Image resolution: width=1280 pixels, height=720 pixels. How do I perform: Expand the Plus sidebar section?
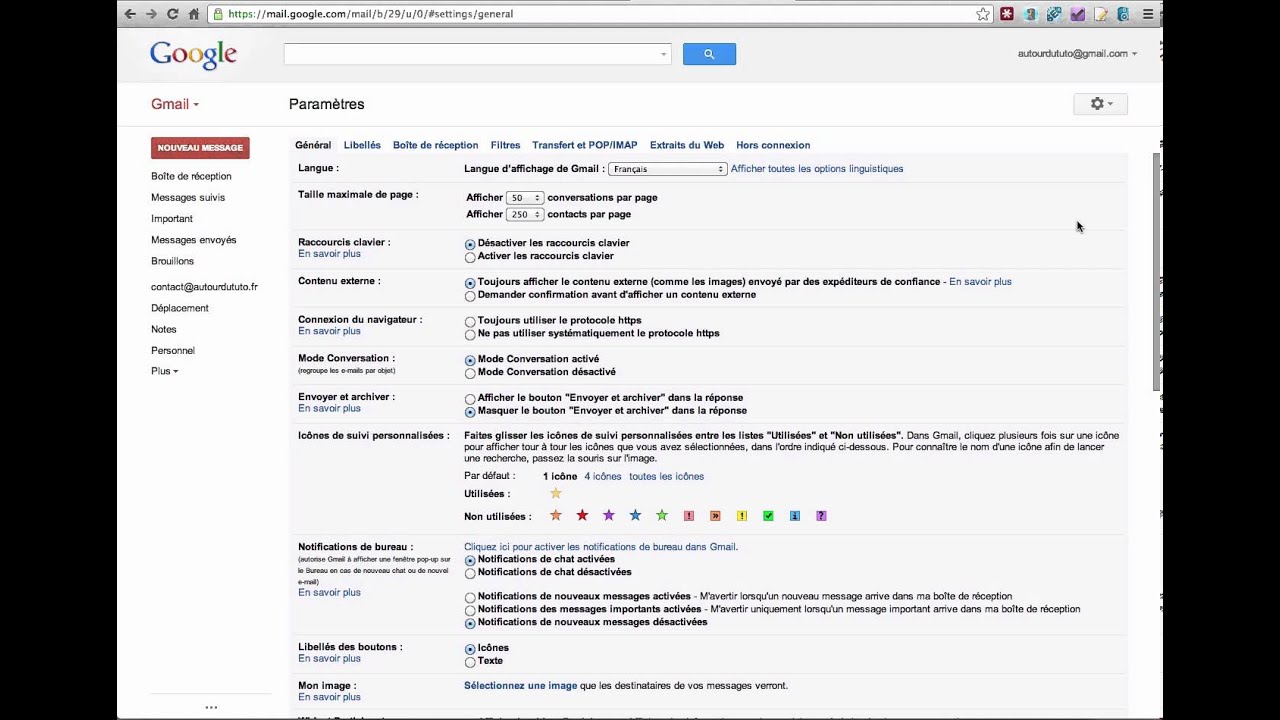(164, 371)
